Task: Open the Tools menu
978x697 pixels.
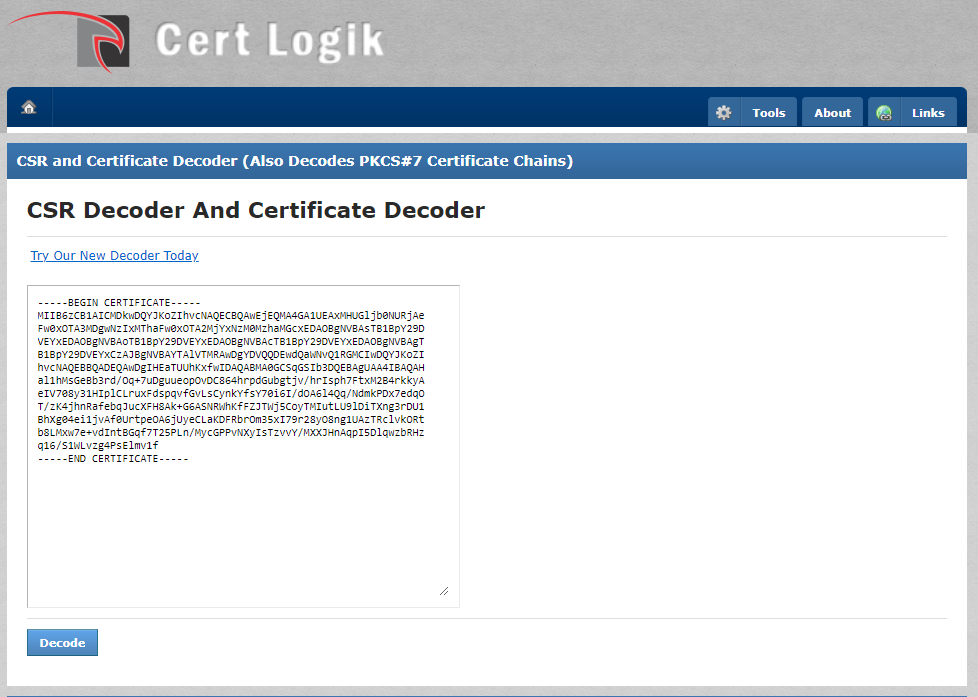Action: 768,113
